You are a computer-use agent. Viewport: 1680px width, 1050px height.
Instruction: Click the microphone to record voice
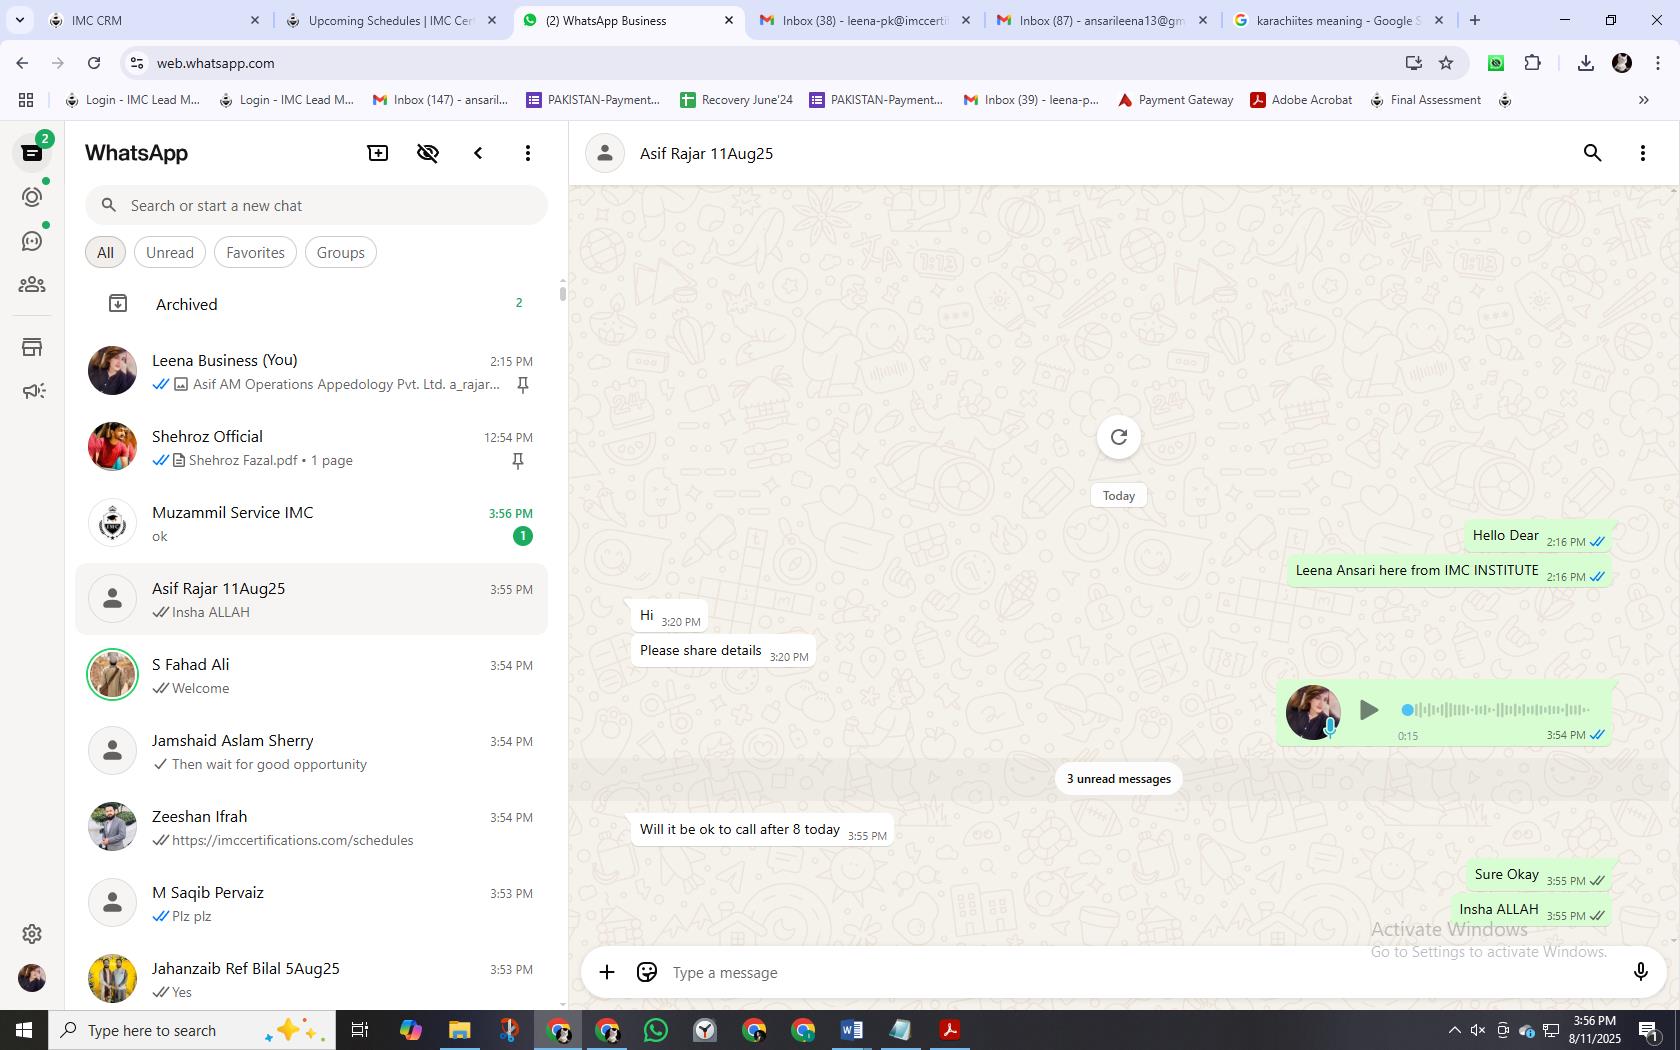[x=1640, y=972]
